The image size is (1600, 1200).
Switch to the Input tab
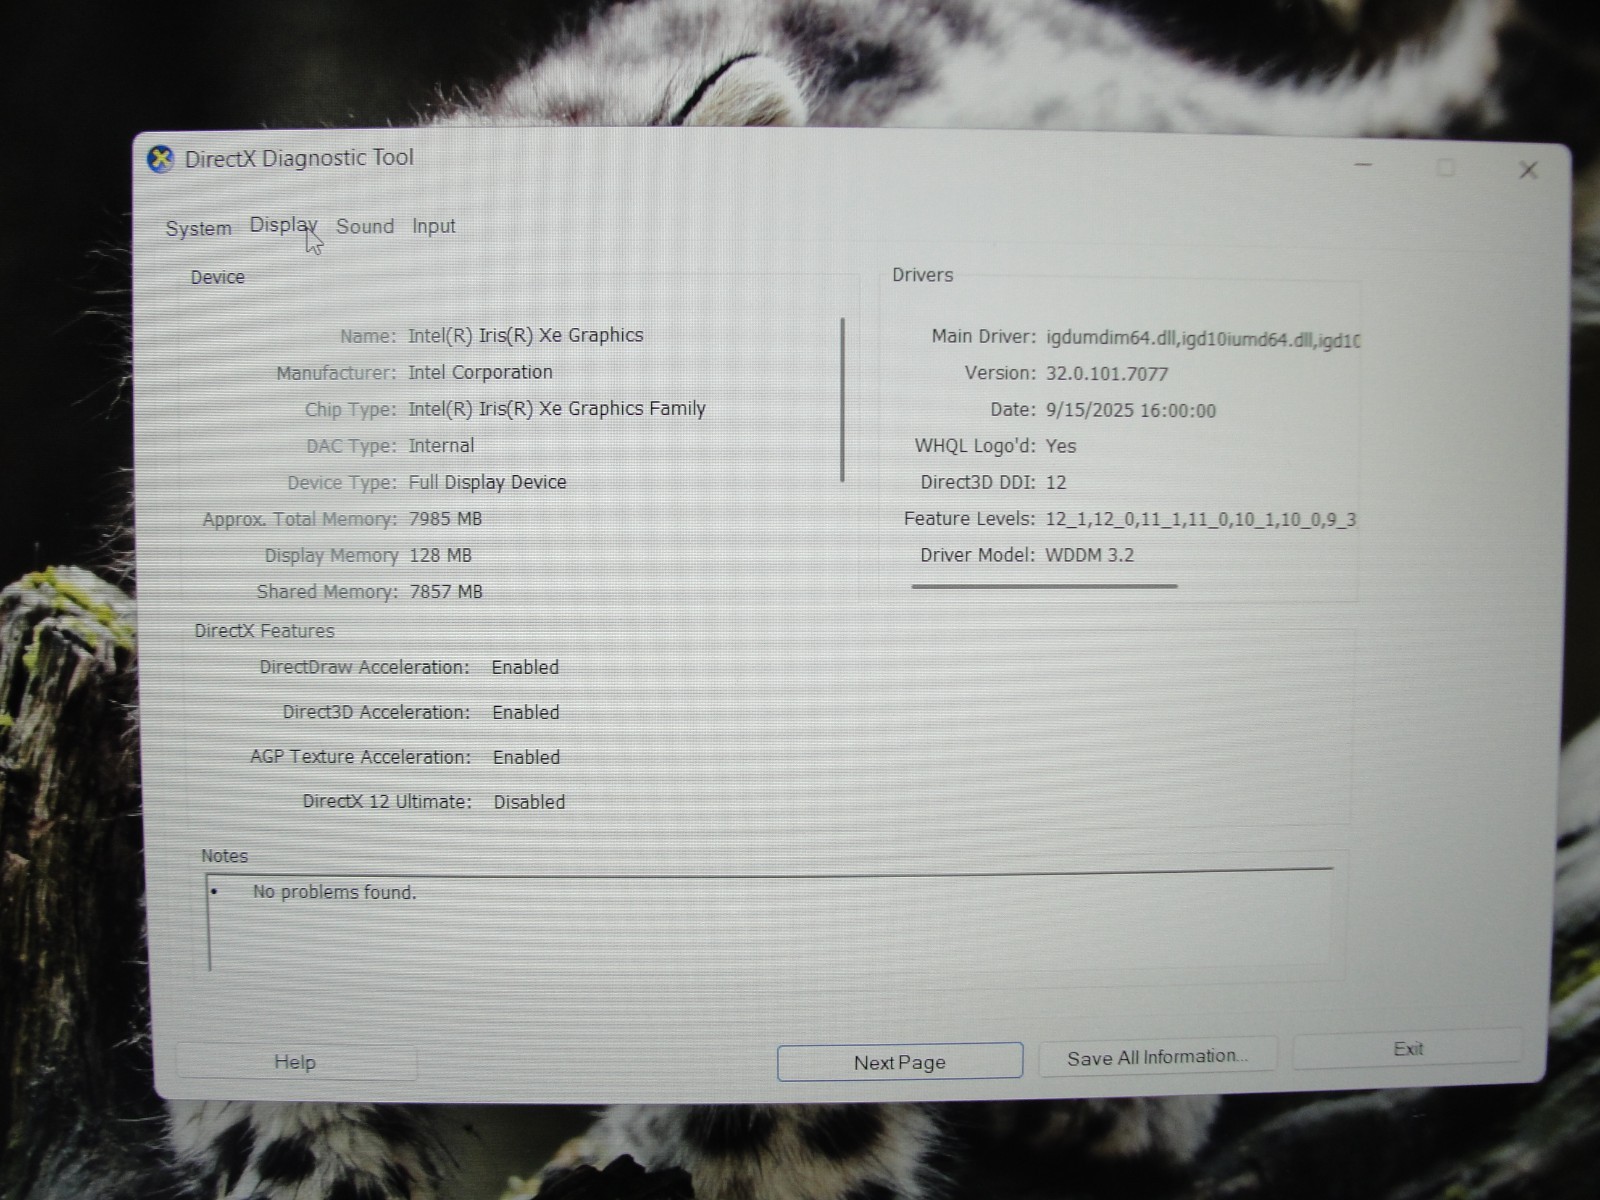click(434, 226)
